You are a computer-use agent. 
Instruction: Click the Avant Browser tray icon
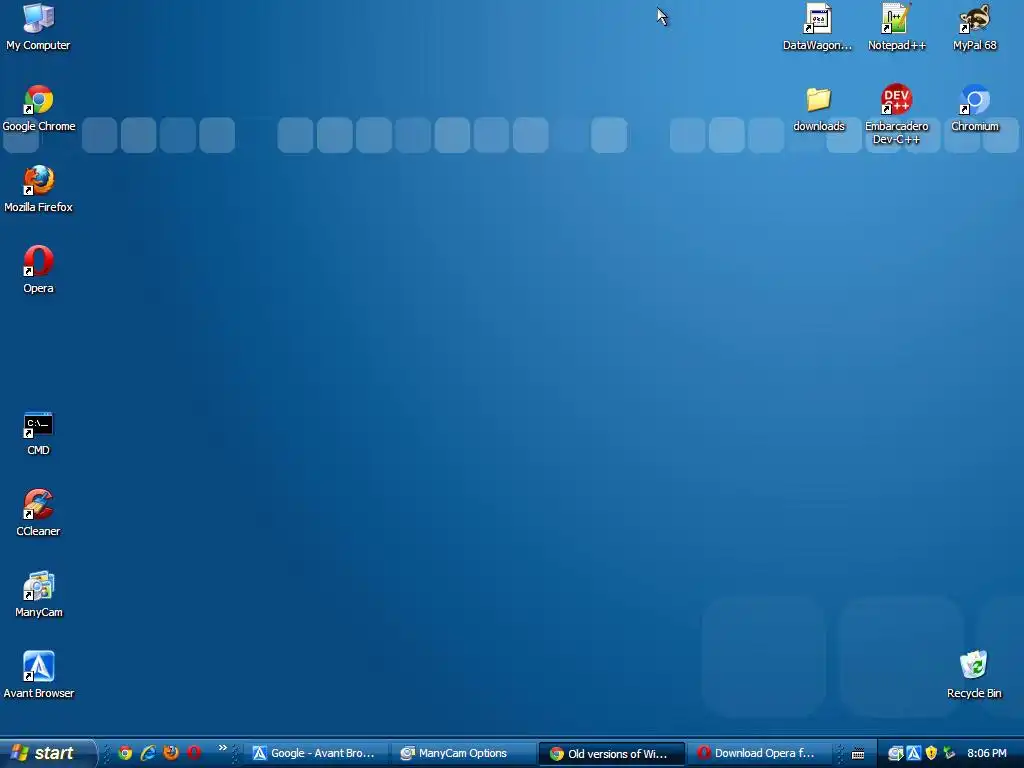(x=914, y=753)
